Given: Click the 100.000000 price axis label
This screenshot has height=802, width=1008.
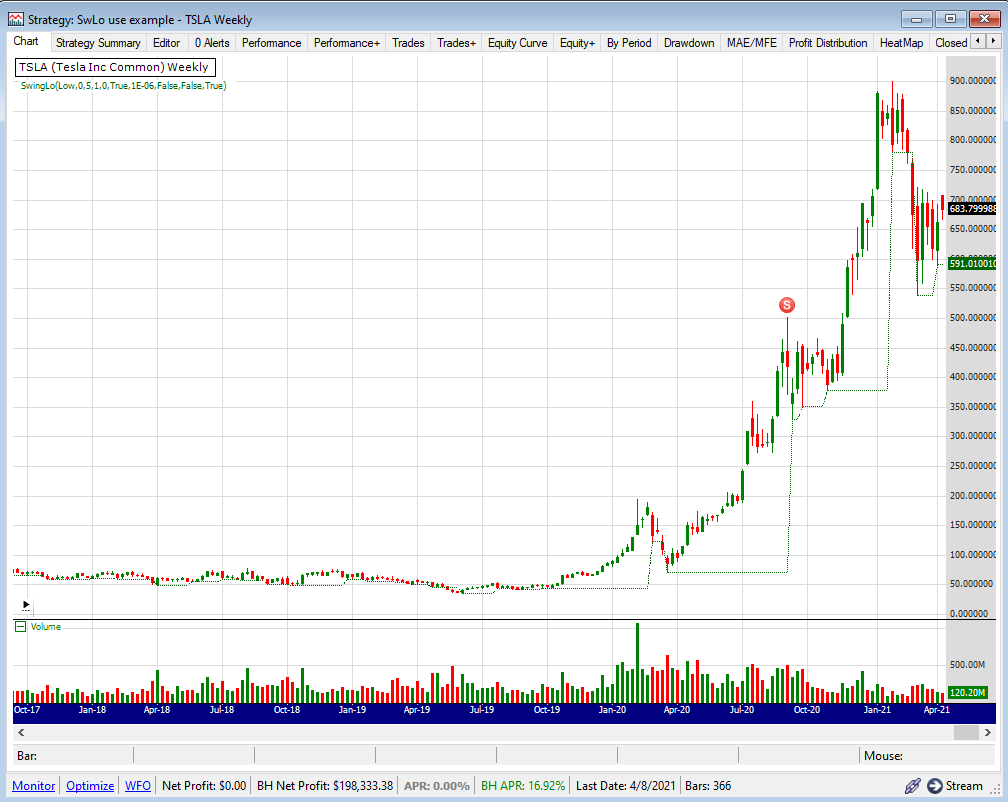Looking at the screenshot, I should 973,554.
